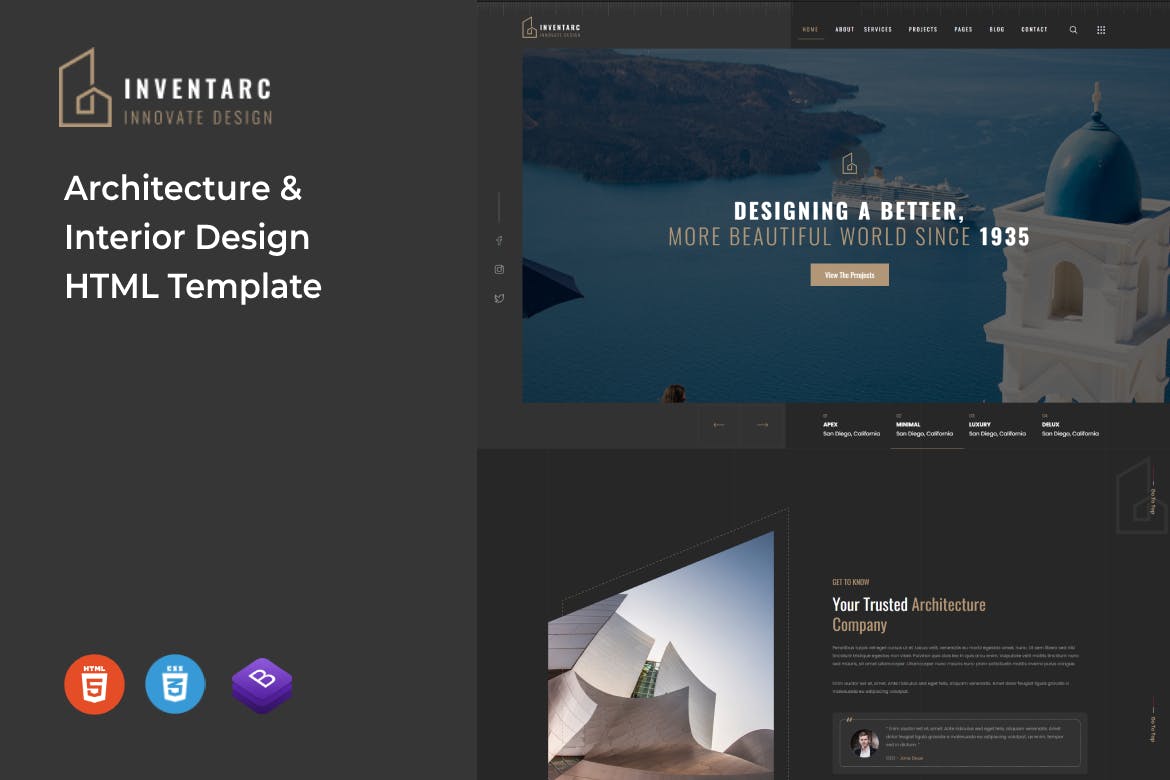Click the blue CSS3 badge icon
The image size is (1170, 780).
click(175, 685)
